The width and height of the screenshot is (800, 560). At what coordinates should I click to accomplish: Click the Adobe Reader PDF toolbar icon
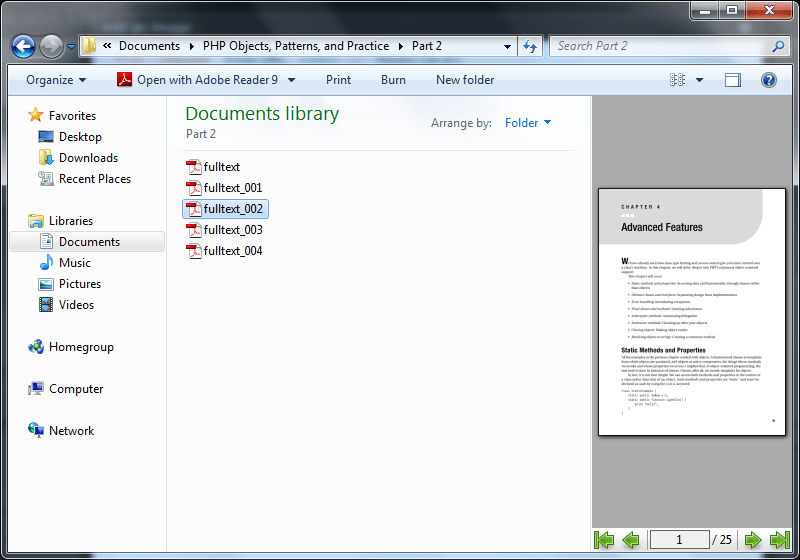tap(124, 80)
